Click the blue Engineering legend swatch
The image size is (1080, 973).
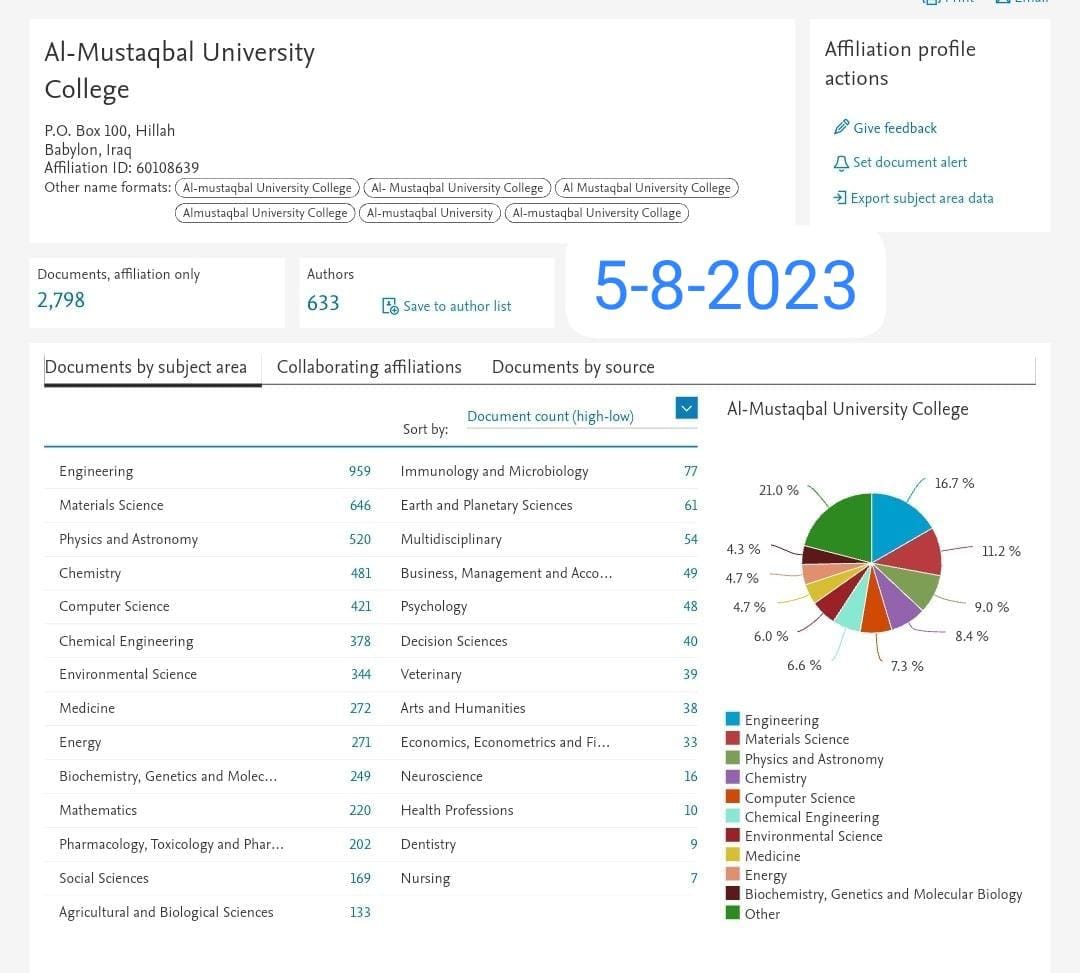click(x=733, y=719)
